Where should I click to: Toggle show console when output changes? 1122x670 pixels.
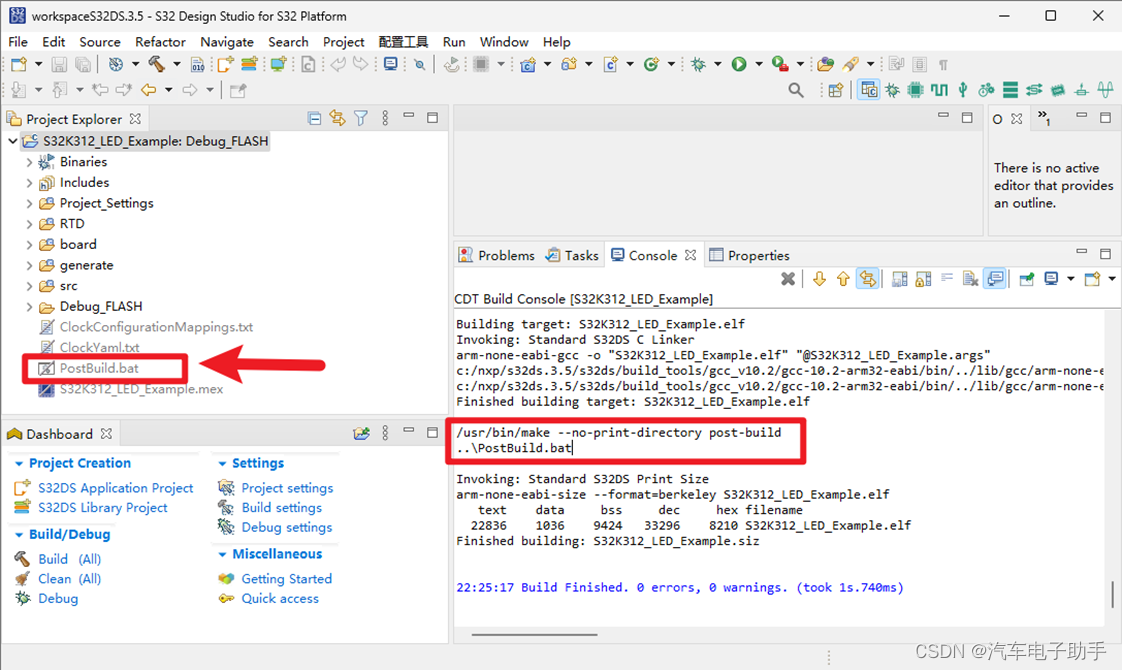[995, 279]
